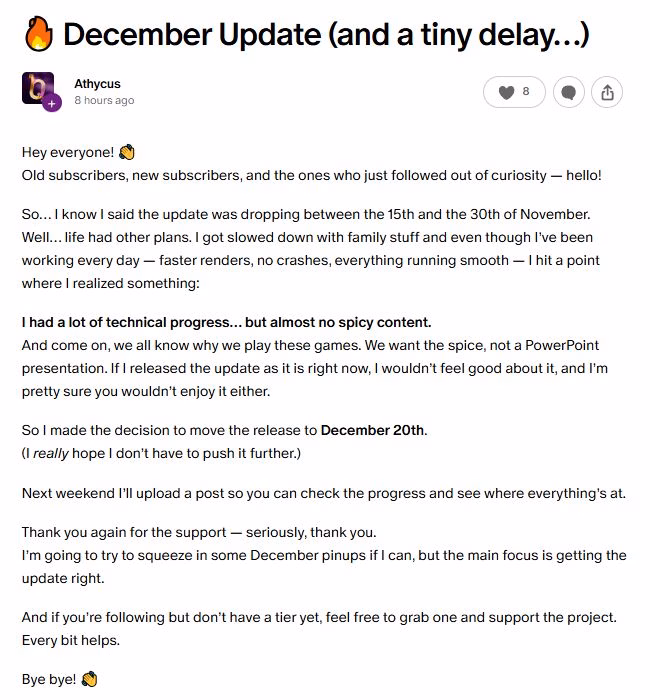The image size is (650, 700).
Task: Like the post with the heart button
Action: (x=507, y=92)
